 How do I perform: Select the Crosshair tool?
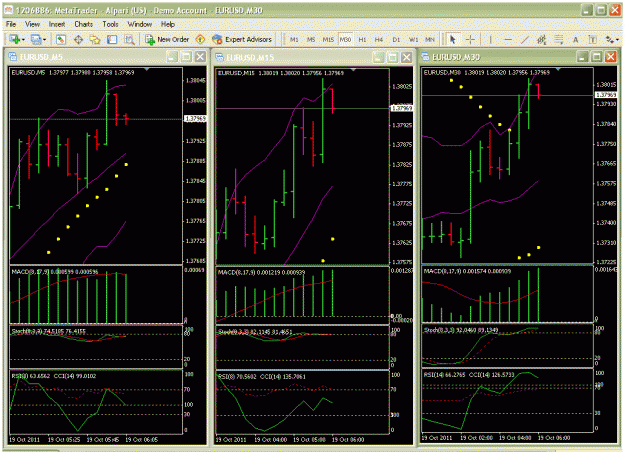coord(470,39)
